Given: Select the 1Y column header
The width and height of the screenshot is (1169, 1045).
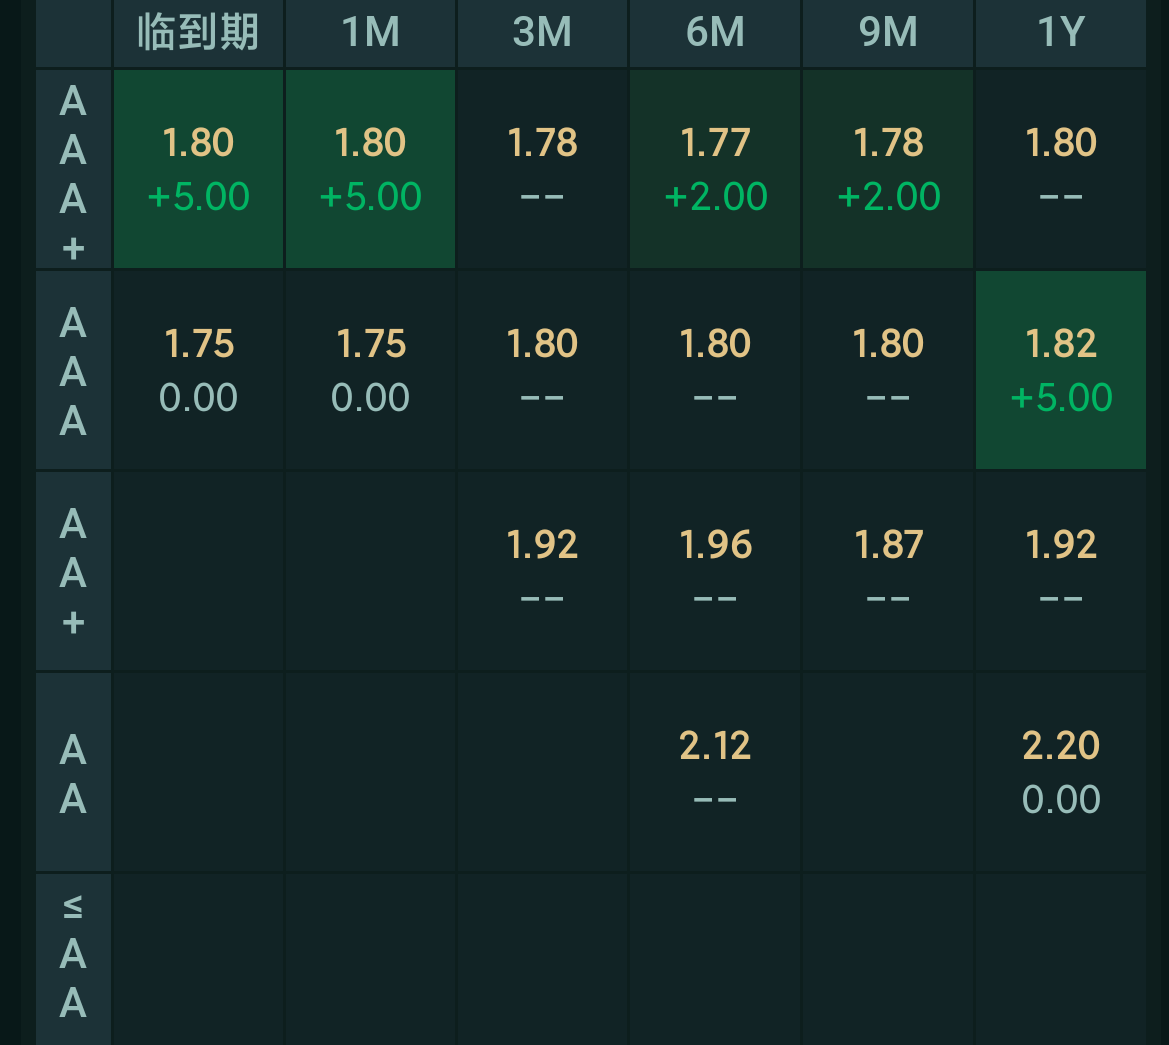Looking at the screenshot, I should click(1060, 32).
